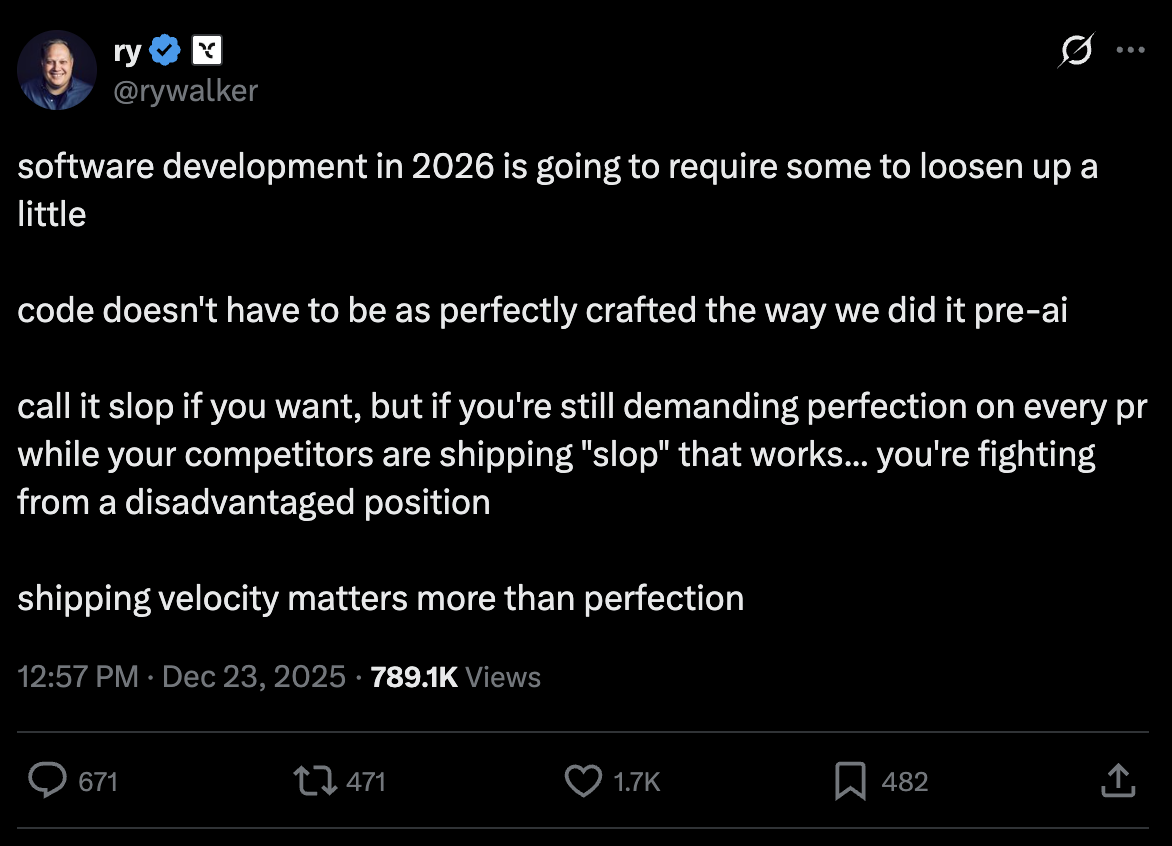Open the 471 reposts list
The height and width of the screenshot is (846, 1172).
point(366,781)
